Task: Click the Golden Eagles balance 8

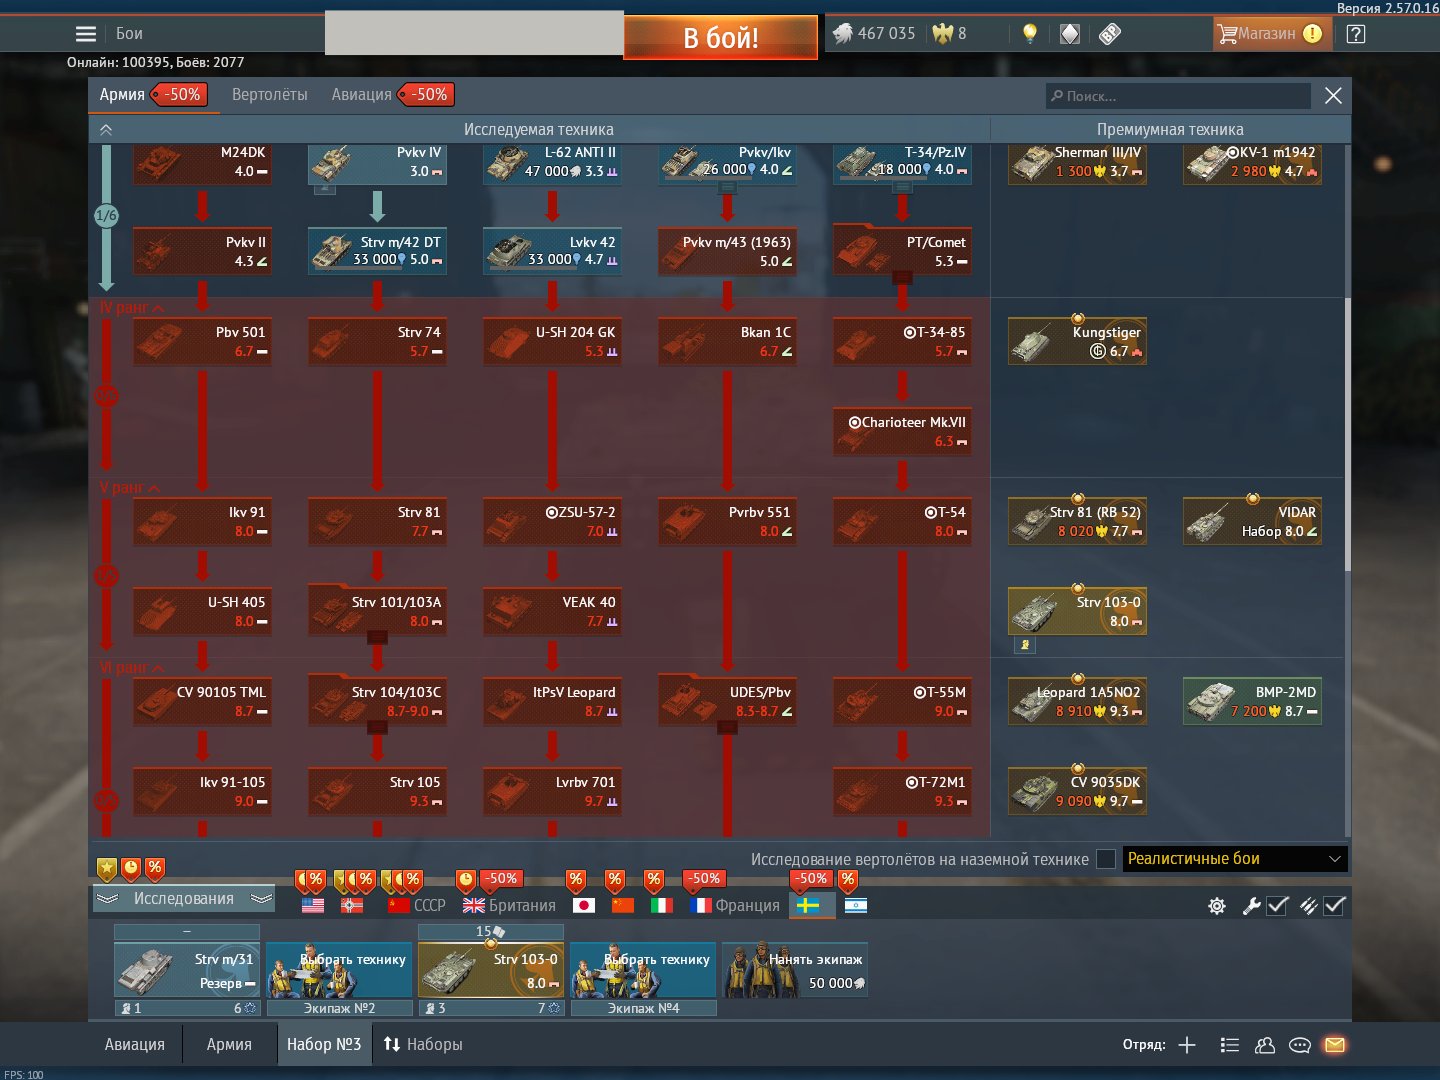Action: (949, 34)
